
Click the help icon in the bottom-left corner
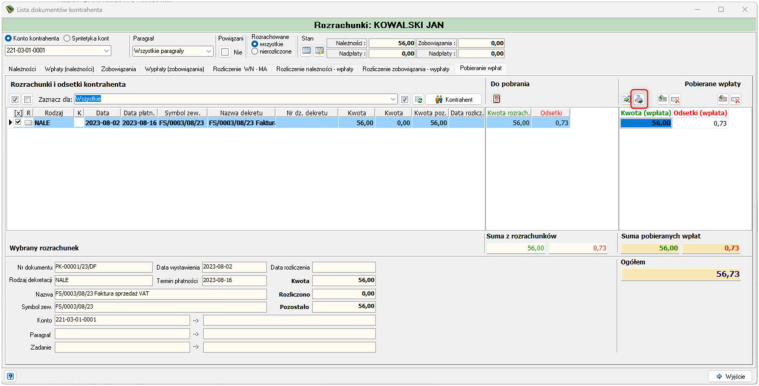(x=10, y=376)
